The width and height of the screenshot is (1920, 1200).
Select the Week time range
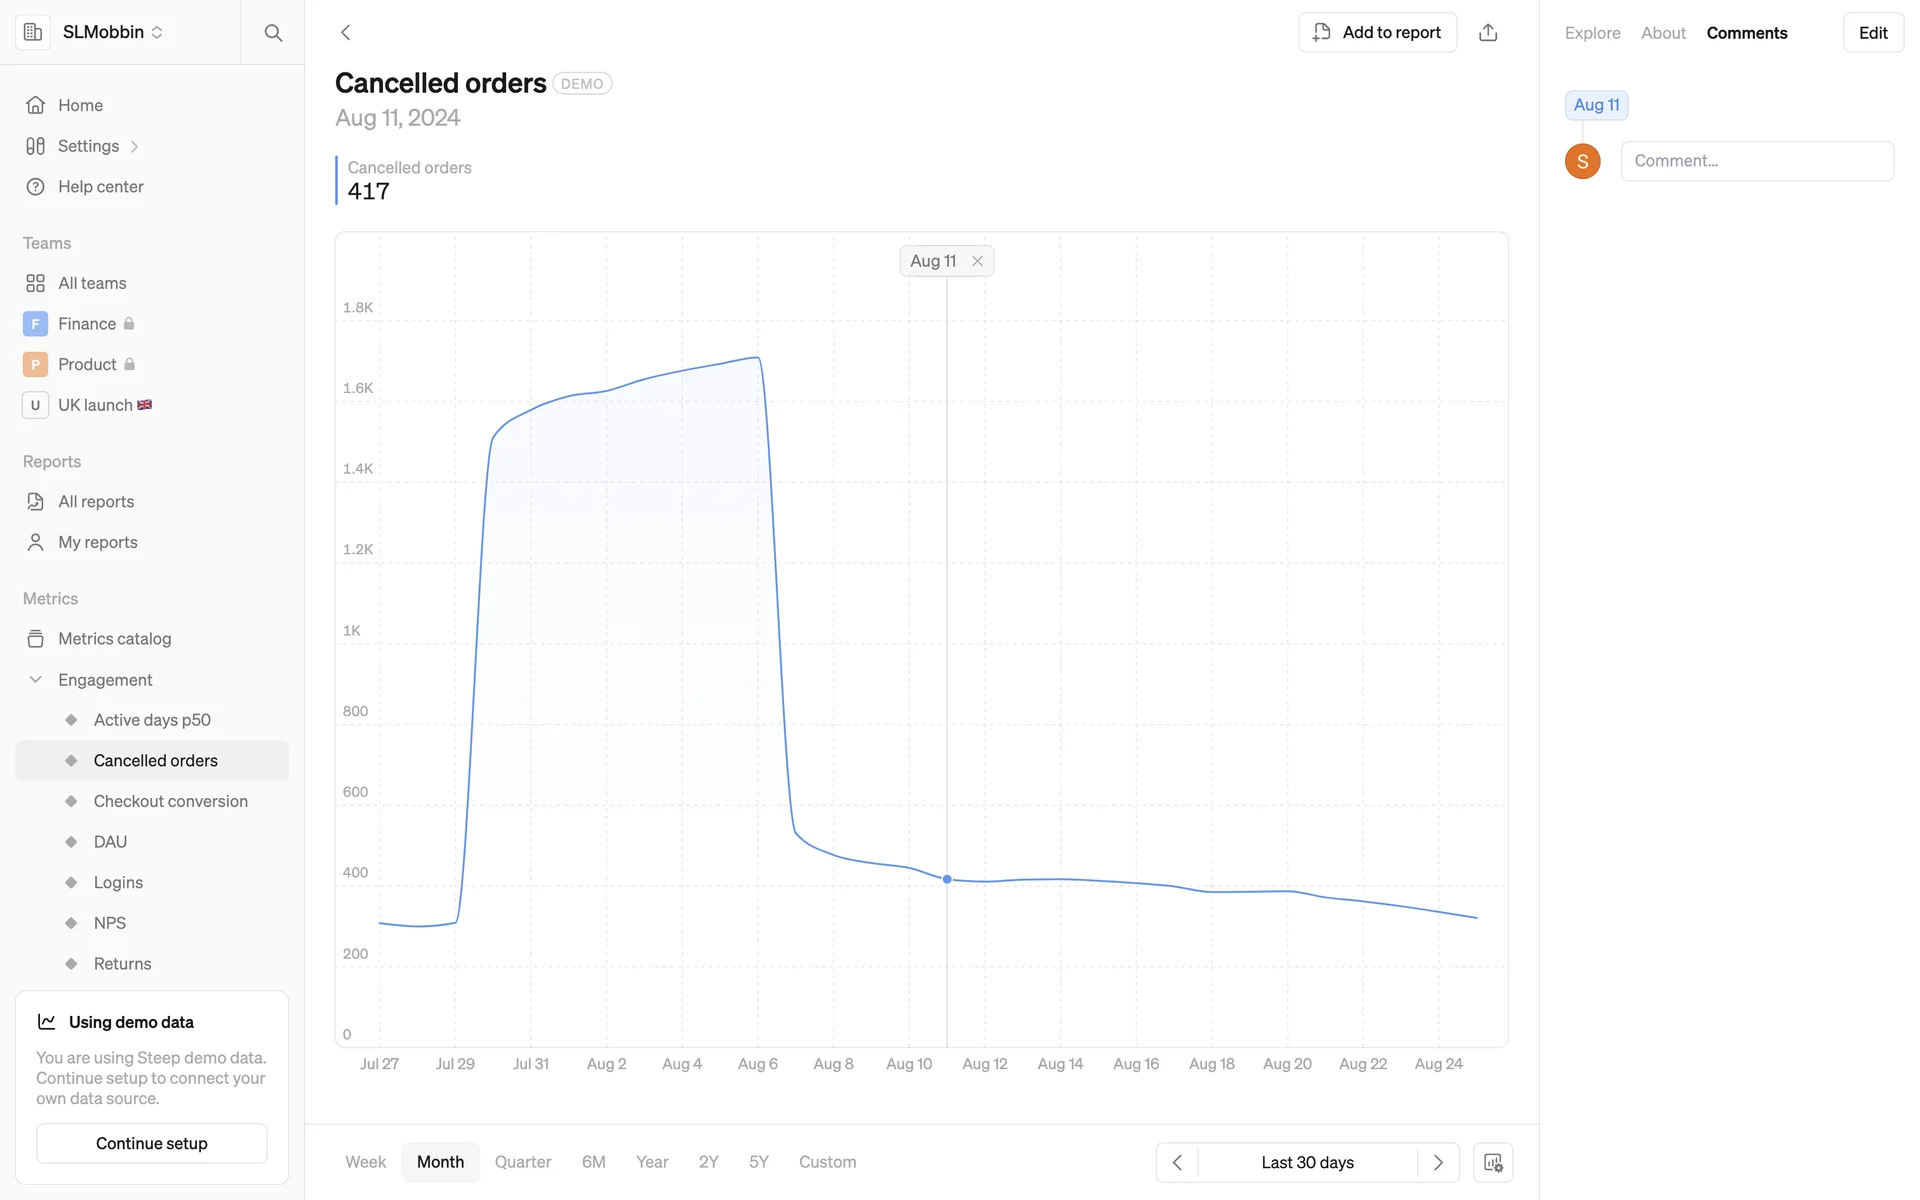click(365, 1162)
